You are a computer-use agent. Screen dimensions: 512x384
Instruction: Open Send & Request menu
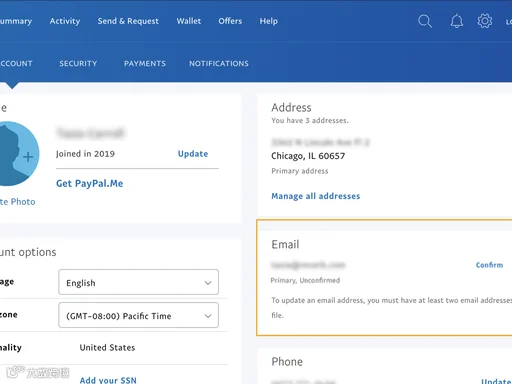tap(128, 21)
